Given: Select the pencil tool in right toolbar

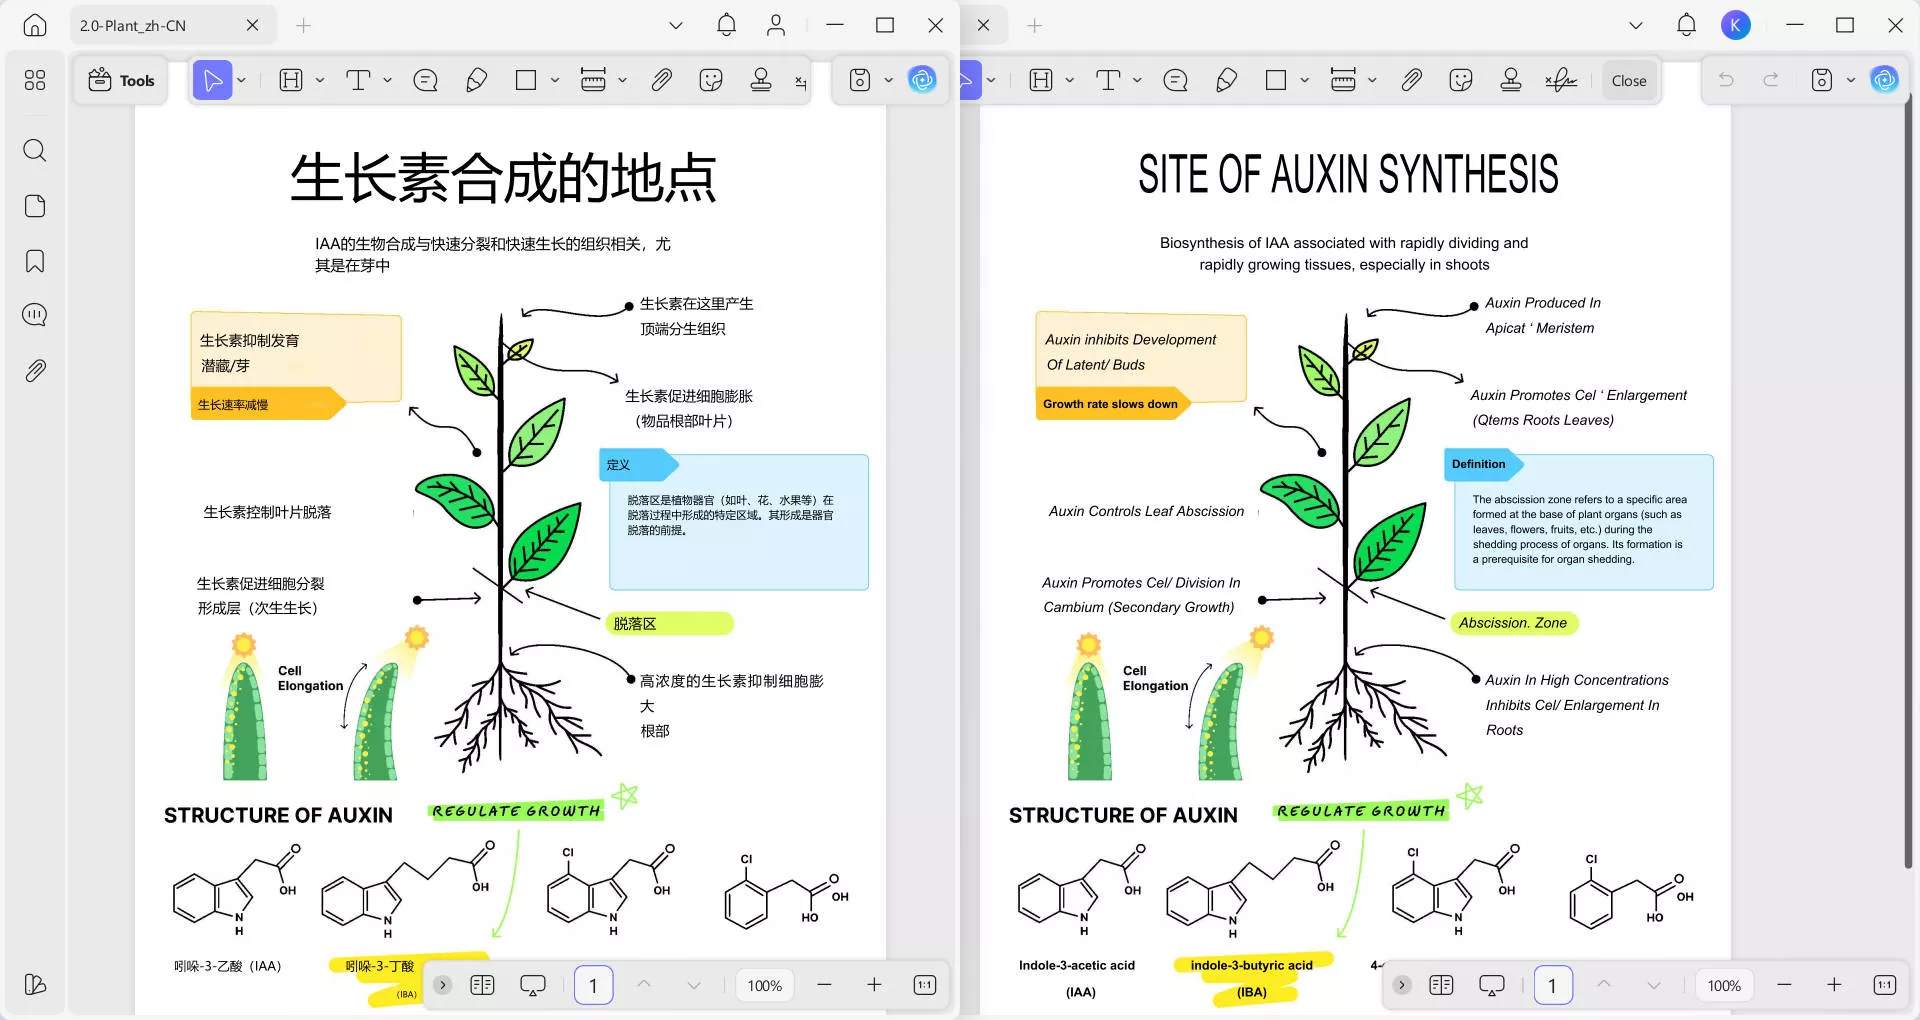Looking at the screenshot, I should pyautogui.click(x=1227, y=80).
